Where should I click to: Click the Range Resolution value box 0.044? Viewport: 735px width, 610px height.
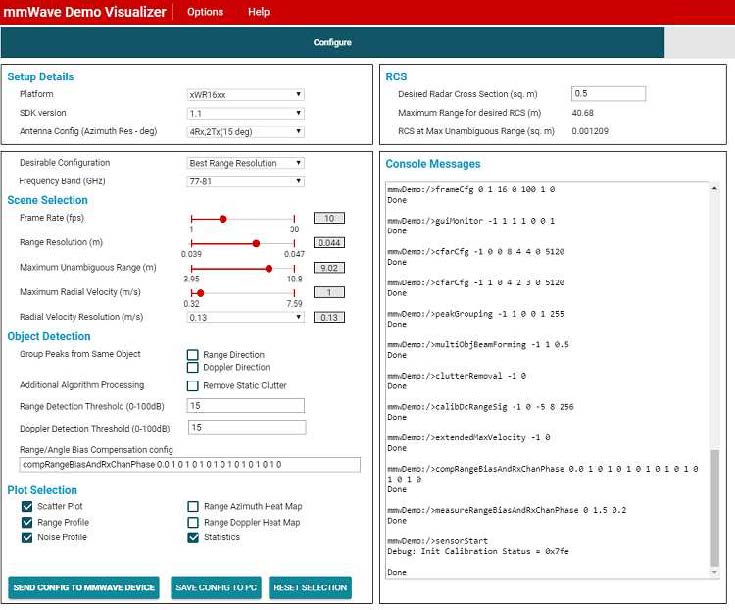click(329, 242)
